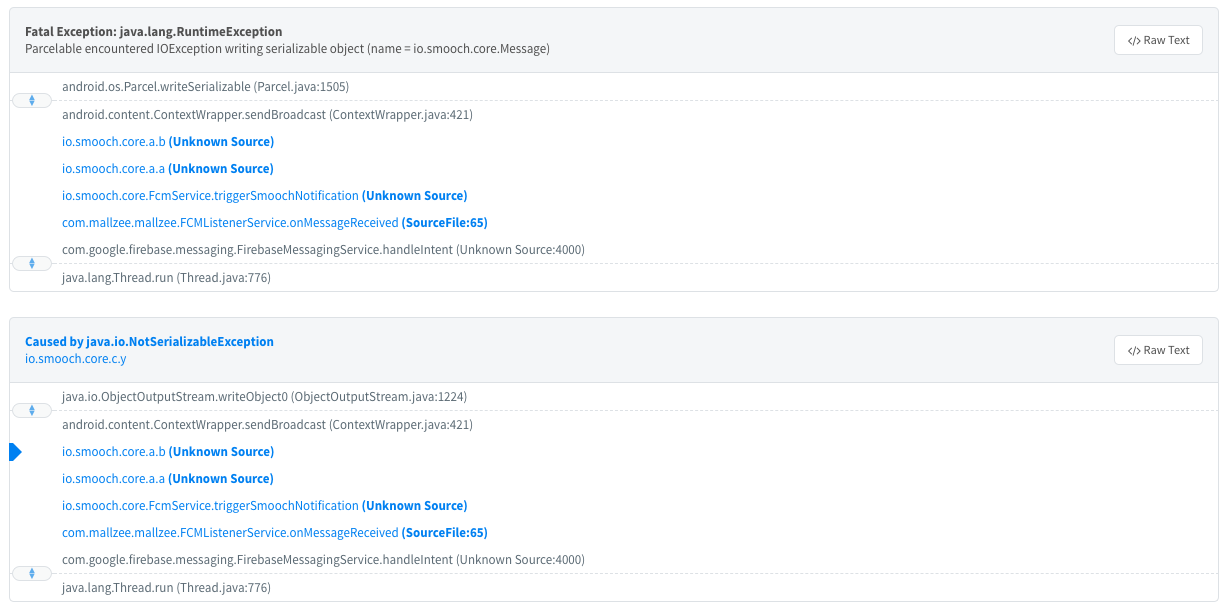Expand hidden frames above android.content.ContextWrapper.sendBroadcast

click(x=31, y=100)
